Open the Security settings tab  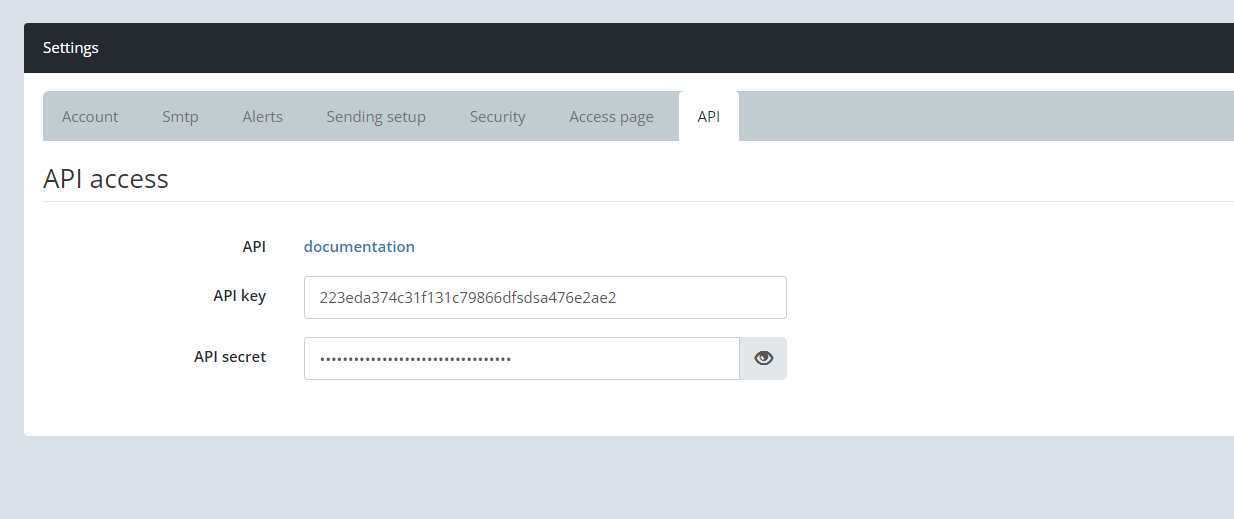click(x=497, y=117)
